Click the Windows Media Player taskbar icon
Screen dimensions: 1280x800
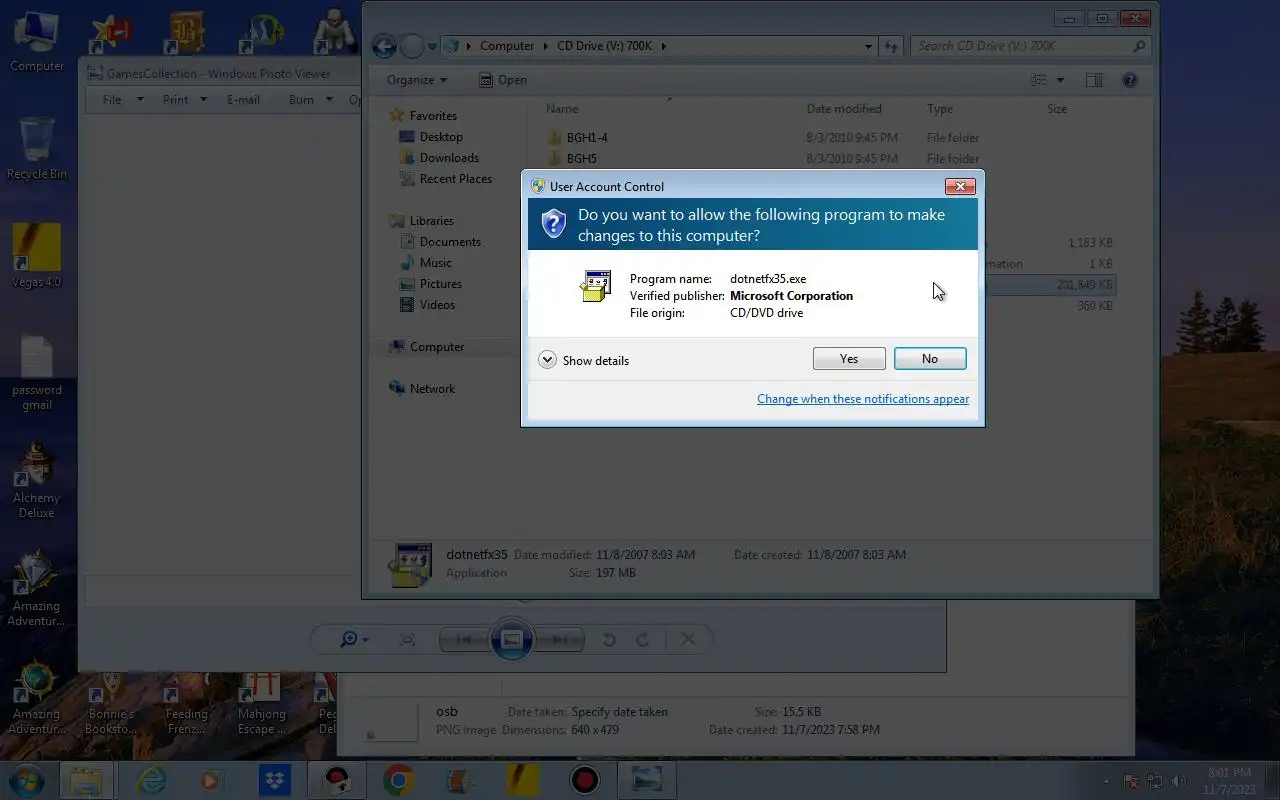click(x=212, y=780)
